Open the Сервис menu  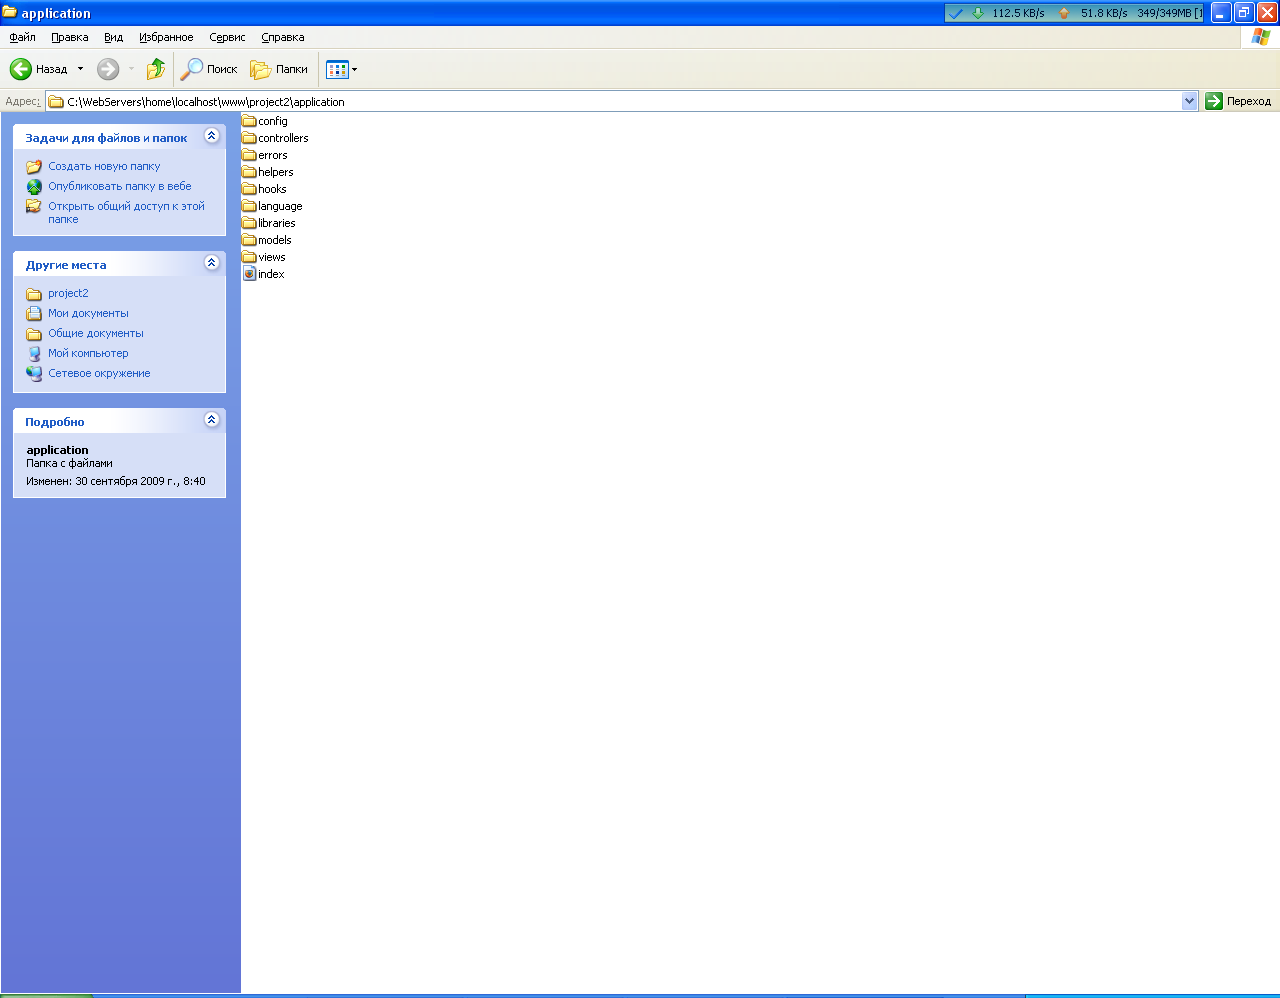coord(227,37)
